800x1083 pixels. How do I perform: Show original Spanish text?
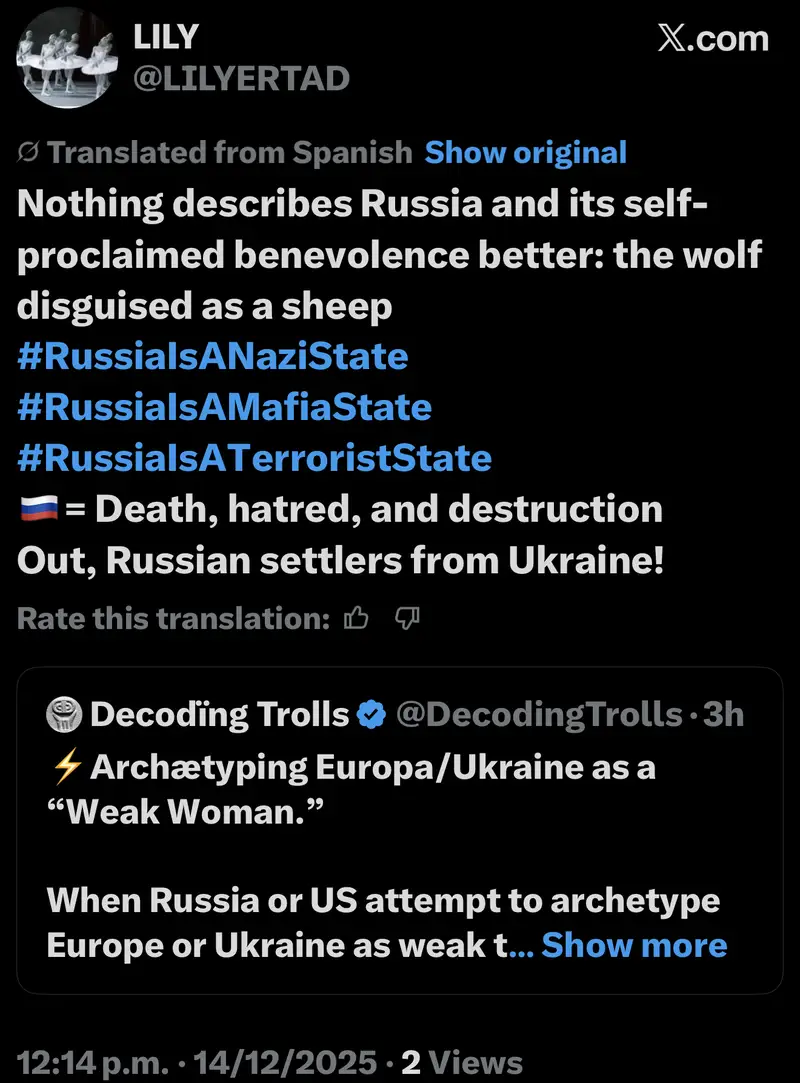pos(525,153)
